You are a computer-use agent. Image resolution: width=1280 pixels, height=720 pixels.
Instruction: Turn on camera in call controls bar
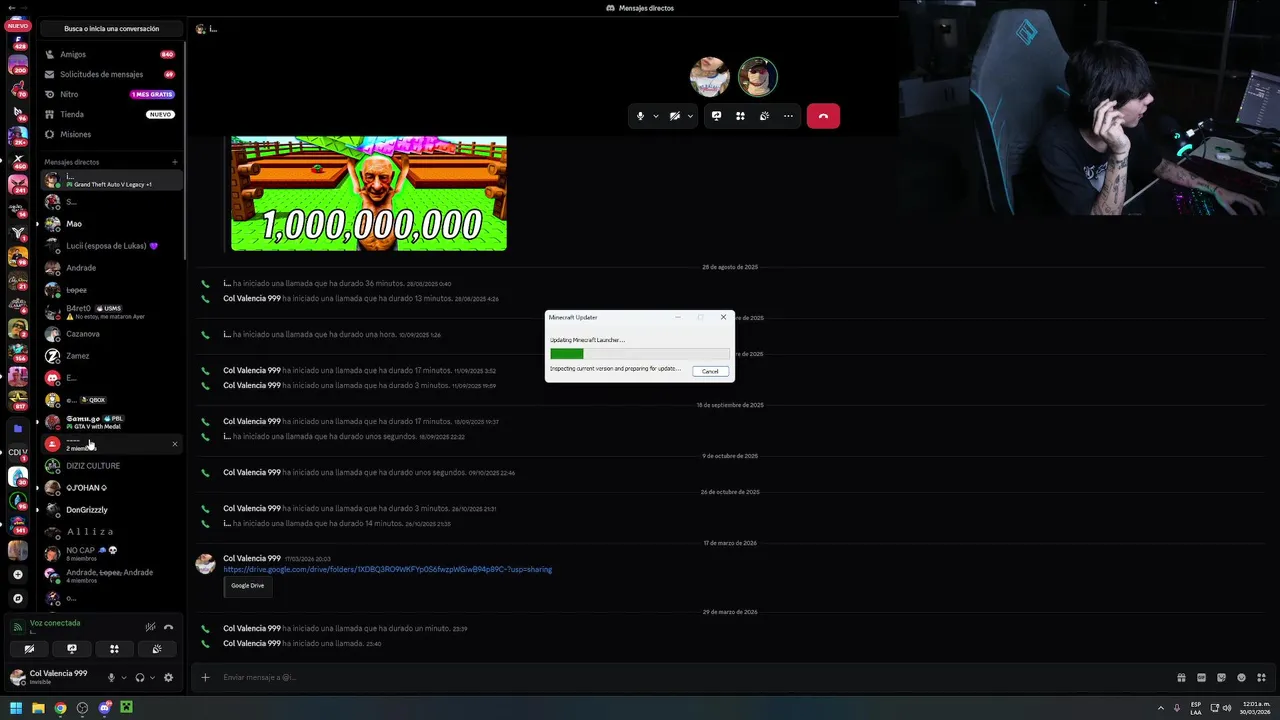coord(675,116)
